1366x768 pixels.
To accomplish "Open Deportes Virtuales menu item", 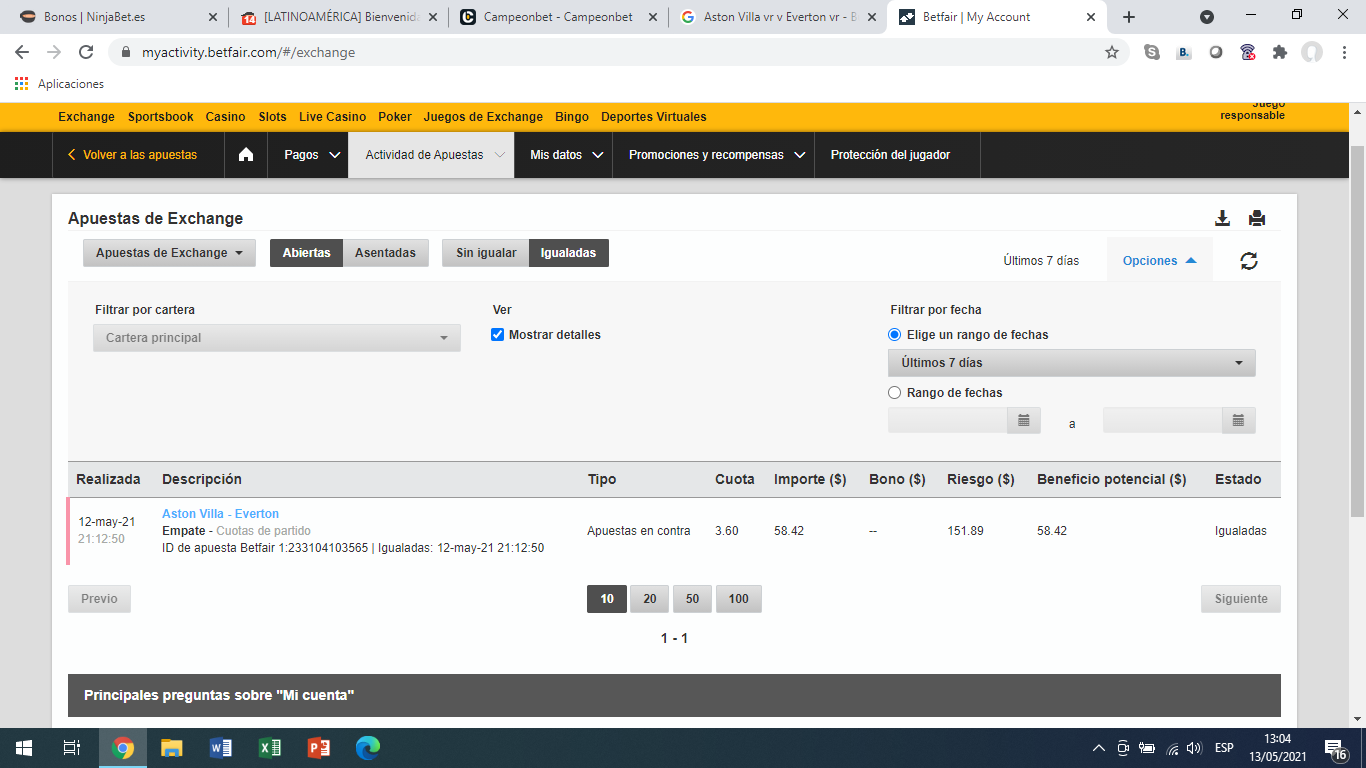I will pos(654,117).
